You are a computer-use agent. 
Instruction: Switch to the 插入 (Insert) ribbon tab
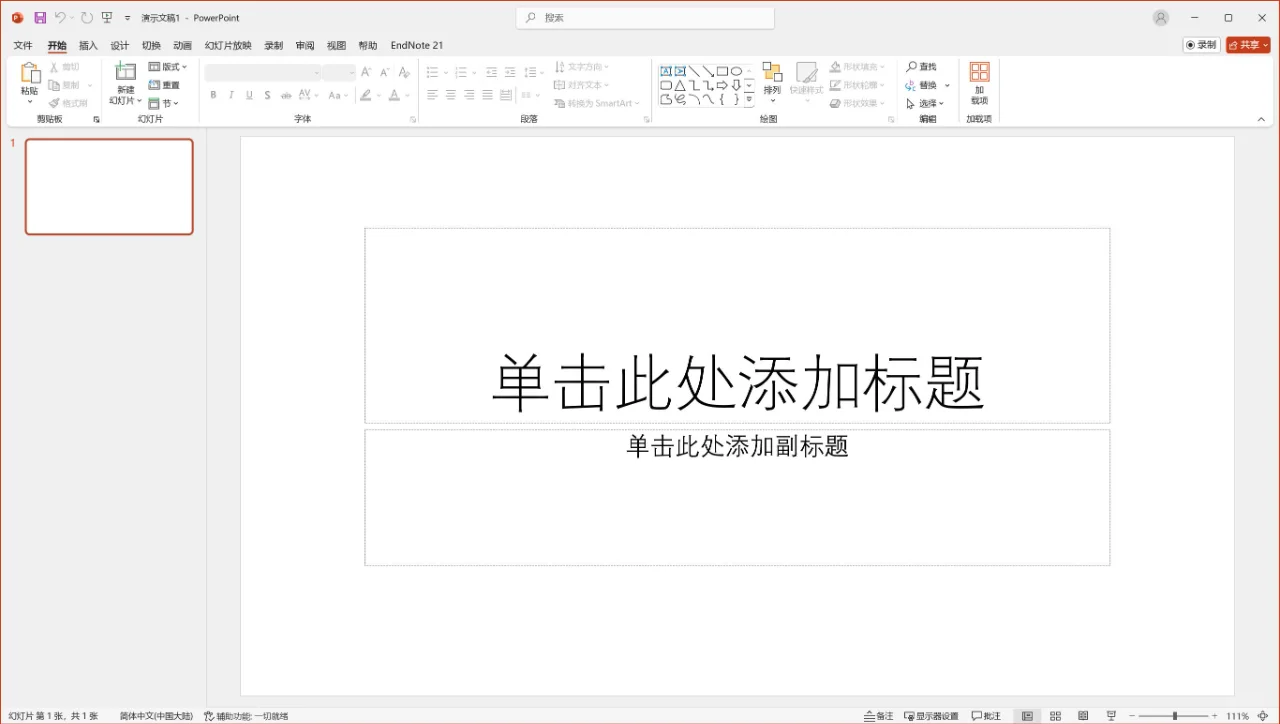pos(88,45)
